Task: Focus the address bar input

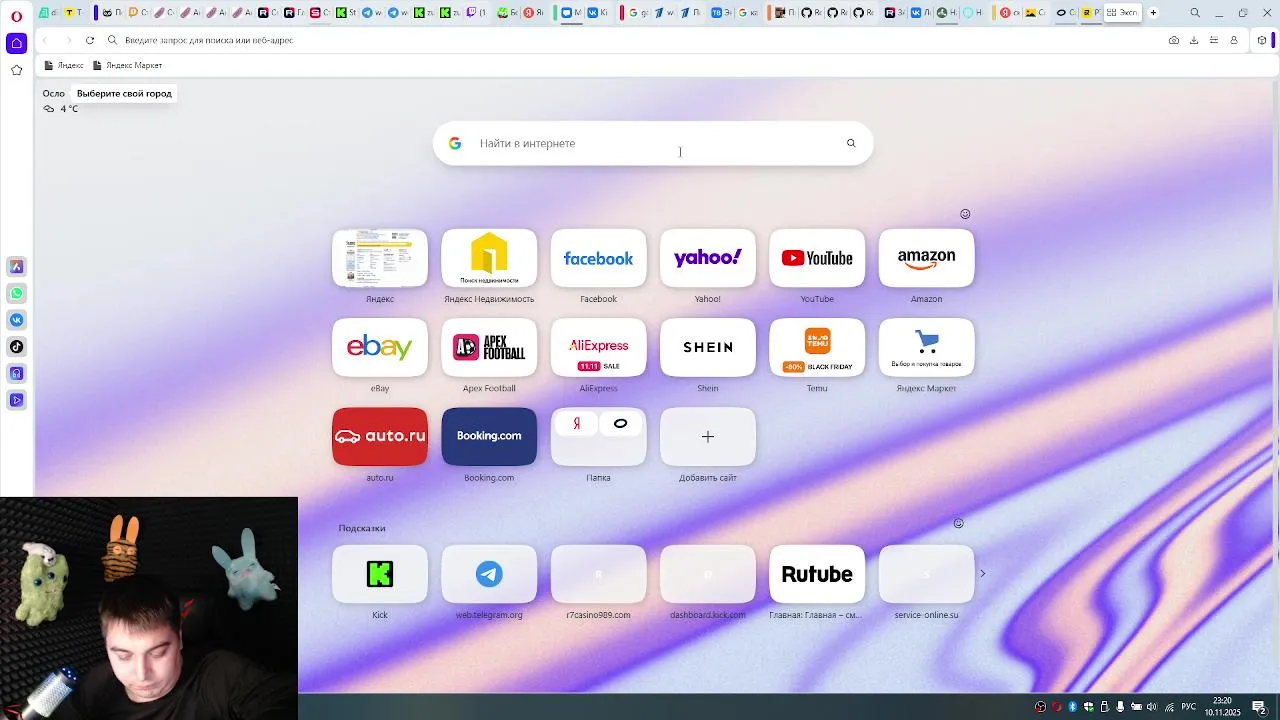Action: 640,40
